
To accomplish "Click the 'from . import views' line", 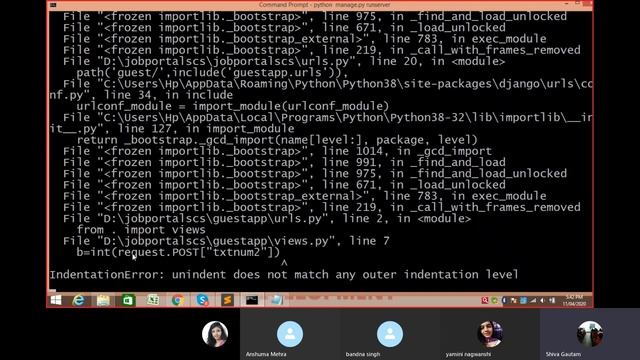I will coord(141,230).
